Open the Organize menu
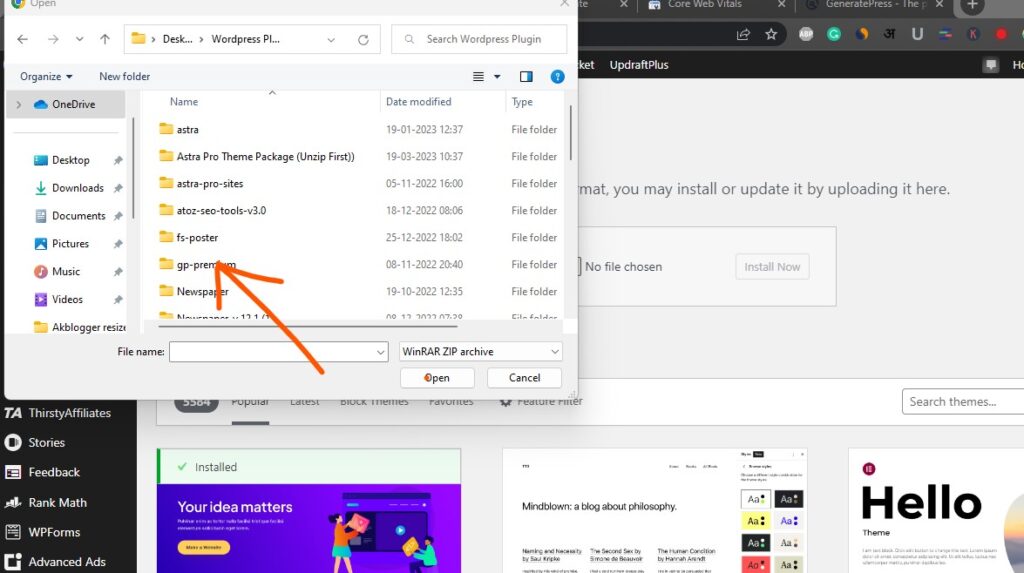 (46, 76)
